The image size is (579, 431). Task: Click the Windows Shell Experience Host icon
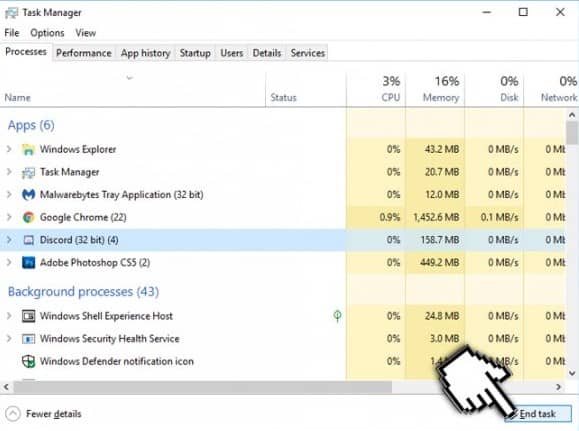[x=28, y=316]
